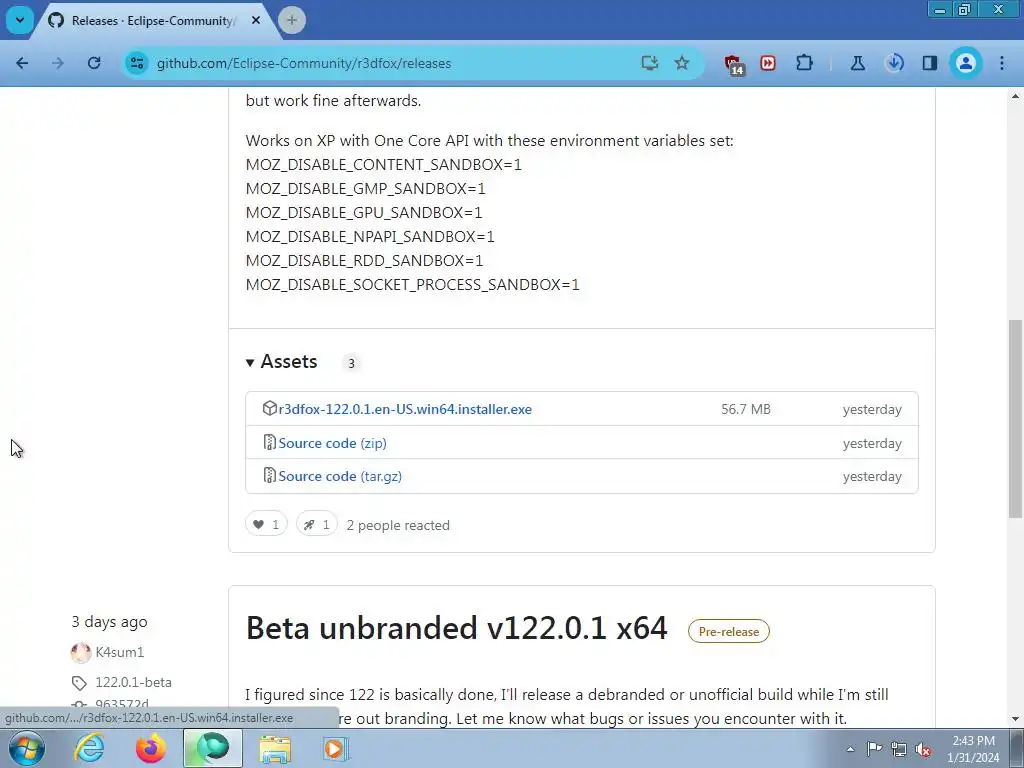Reload the current page
This screenshot has height=768, width=1024.
pyautogui.click(x=94, y=63)
